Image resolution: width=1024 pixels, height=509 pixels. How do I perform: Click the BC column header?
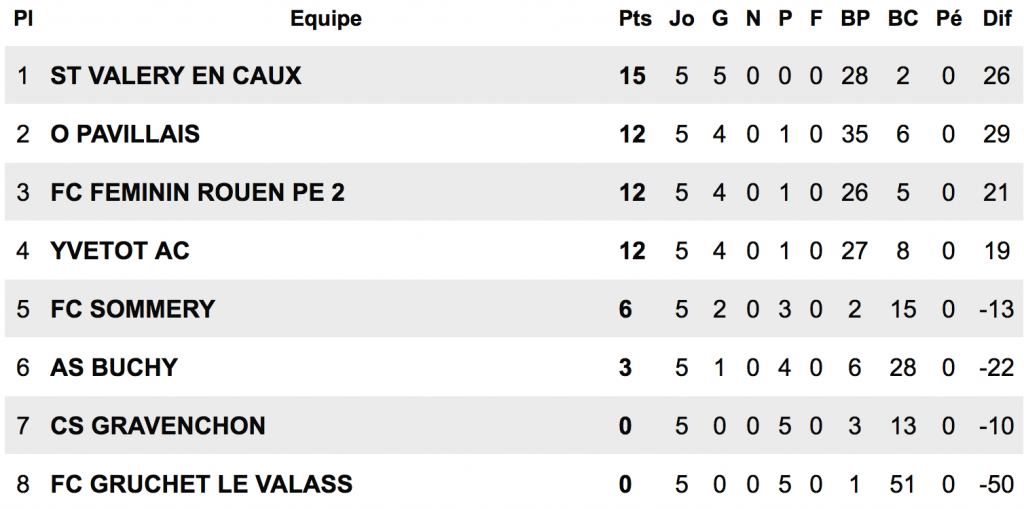point(903,19)
